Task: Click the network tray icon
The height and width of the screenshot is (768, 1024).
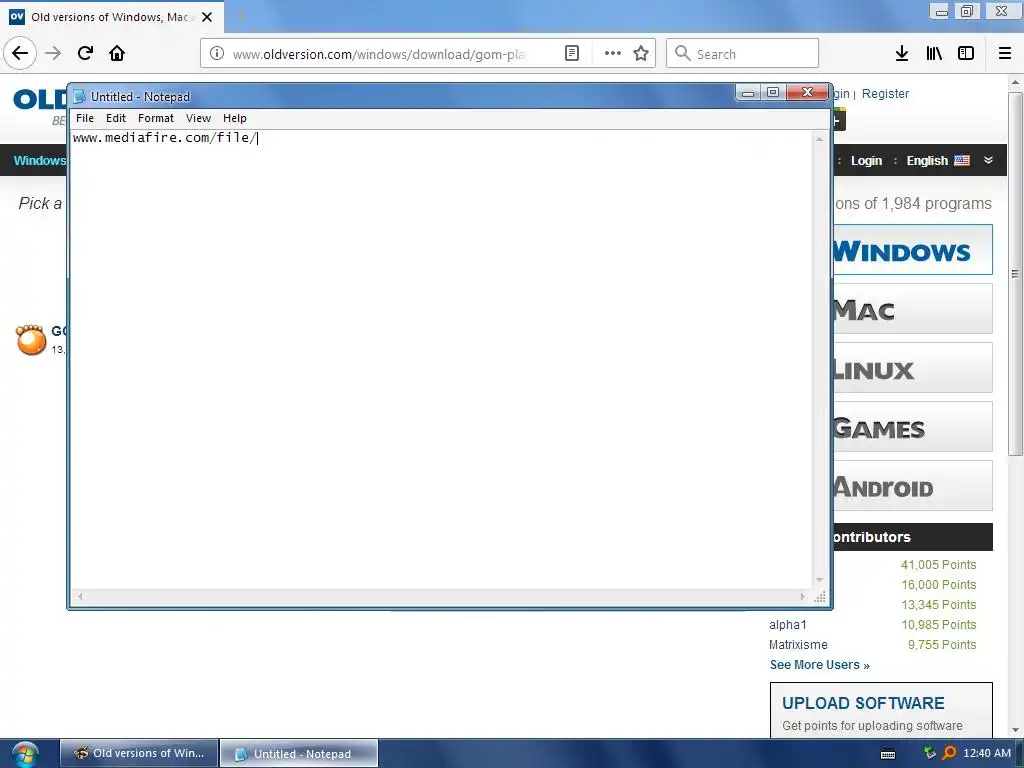Action: point(930,753)
